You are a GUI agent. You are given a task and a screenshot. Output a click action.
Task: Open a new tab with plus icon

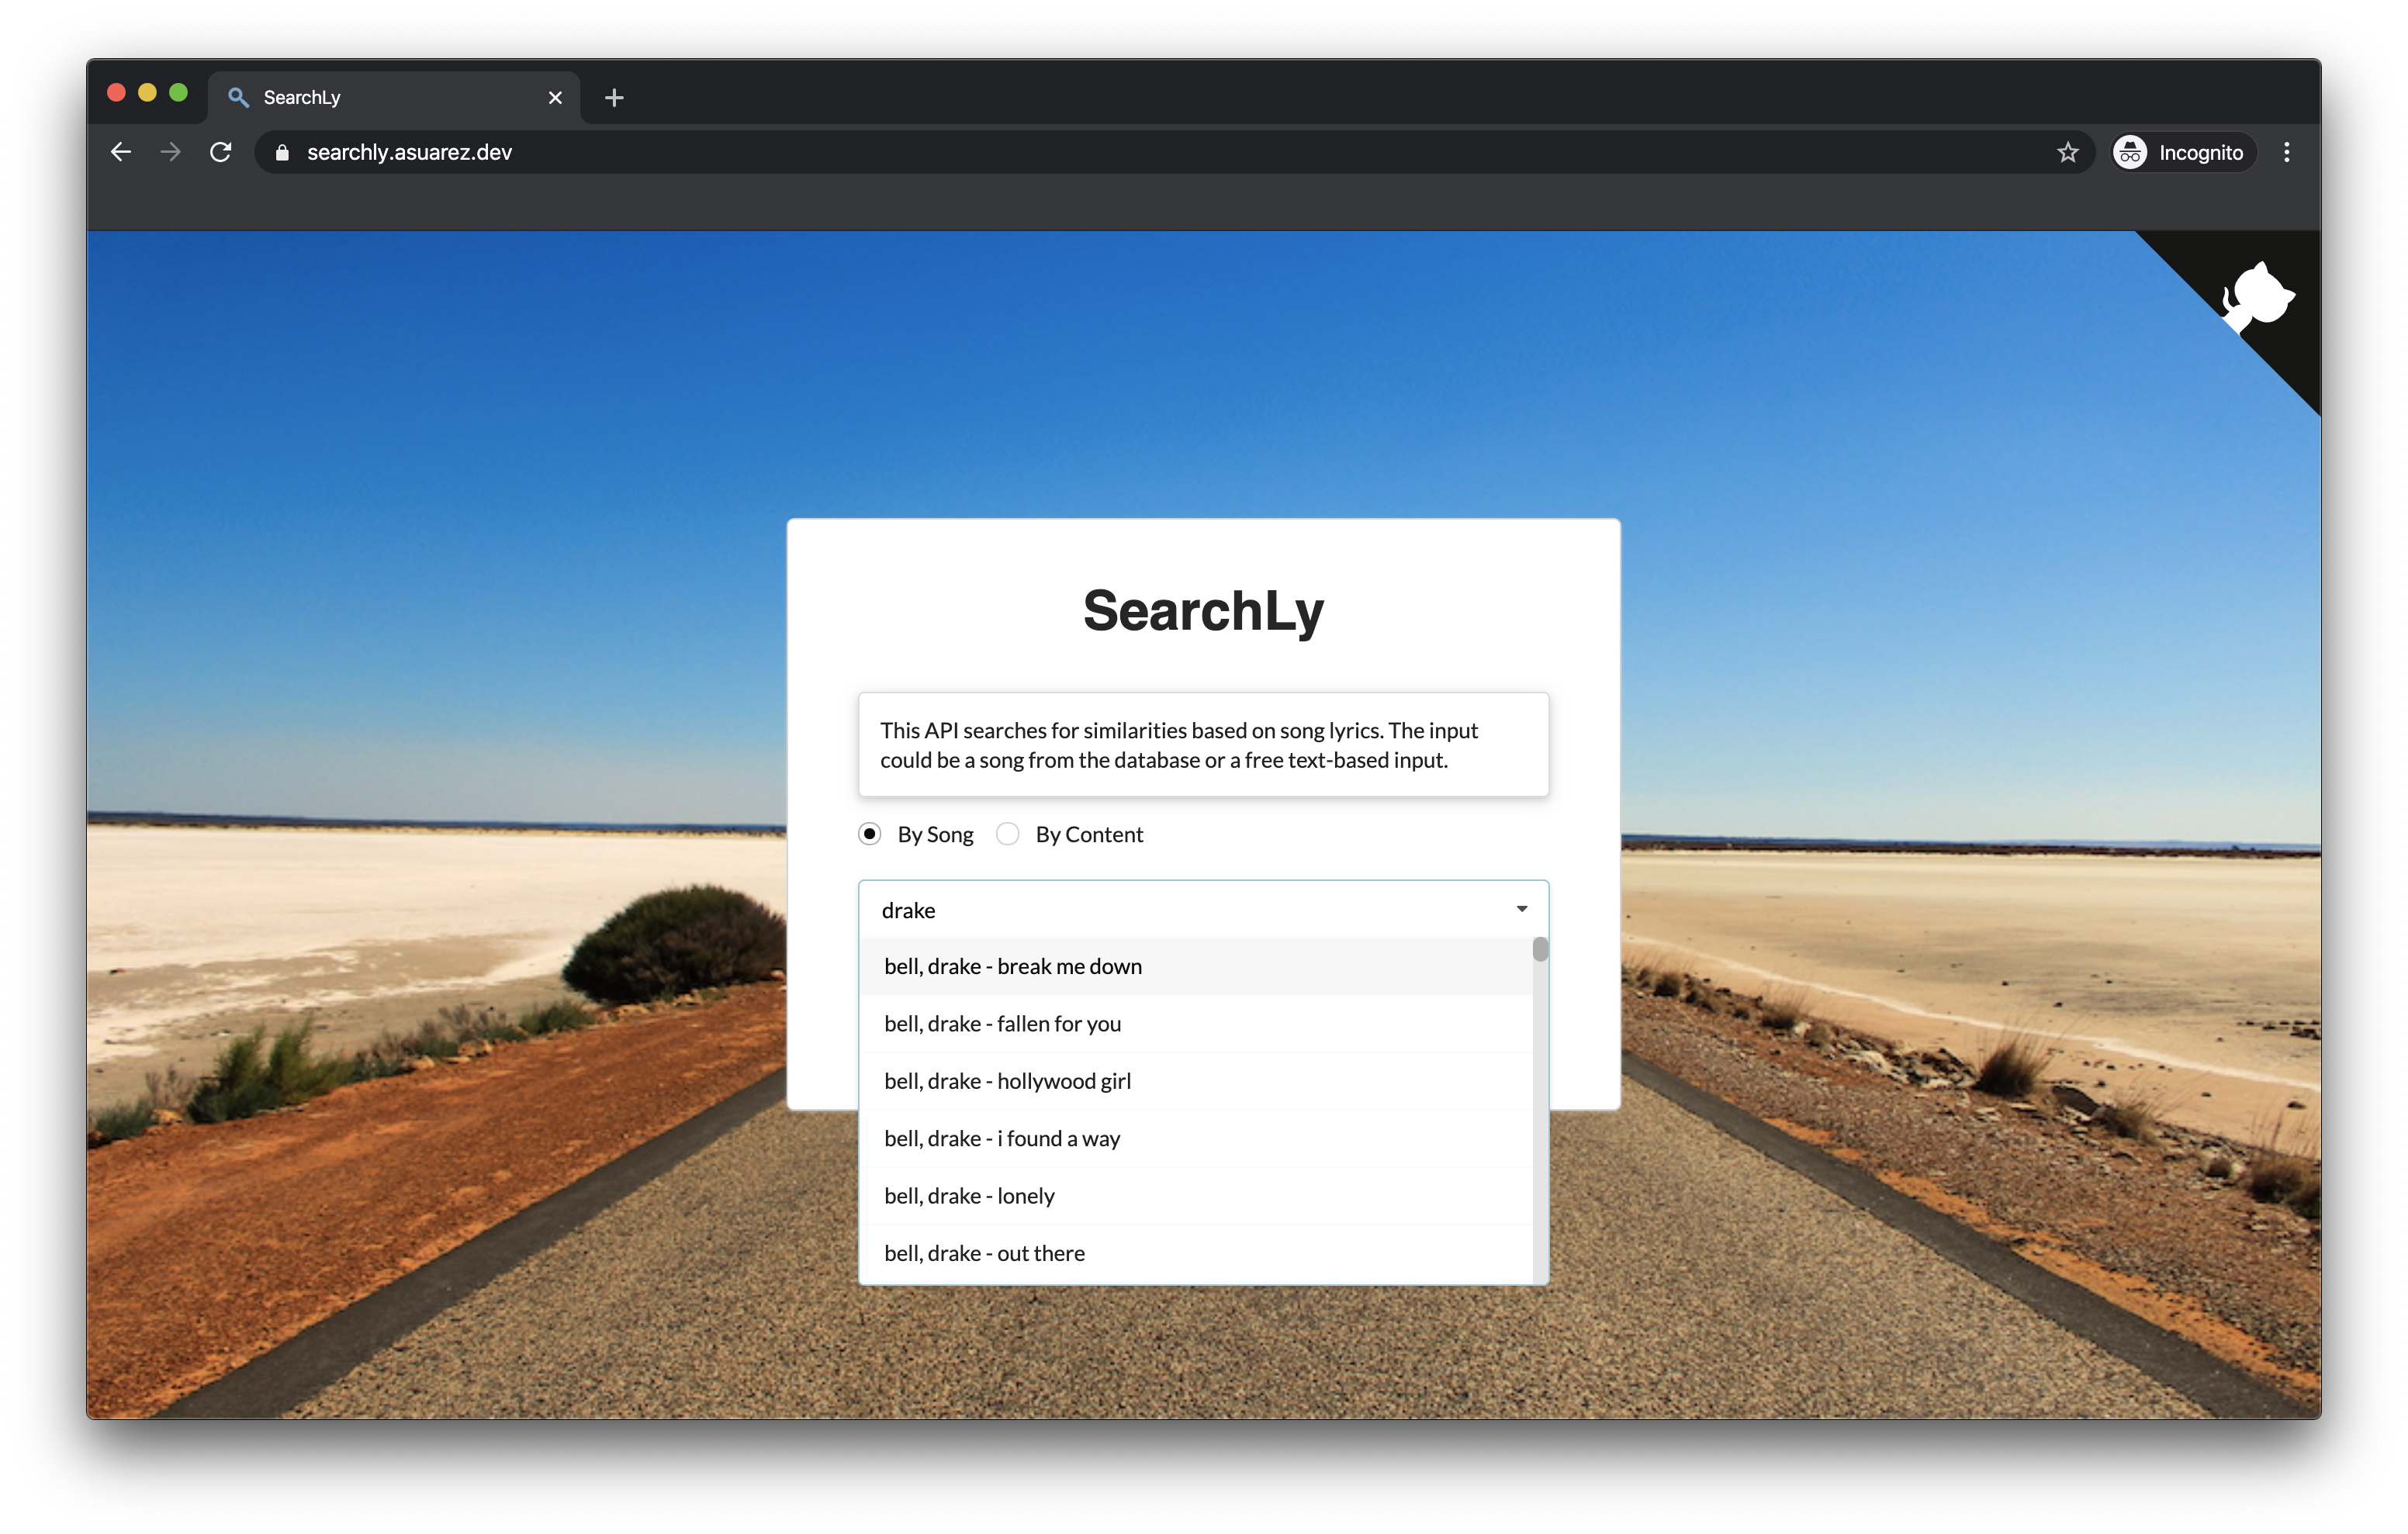click(614, 97)
